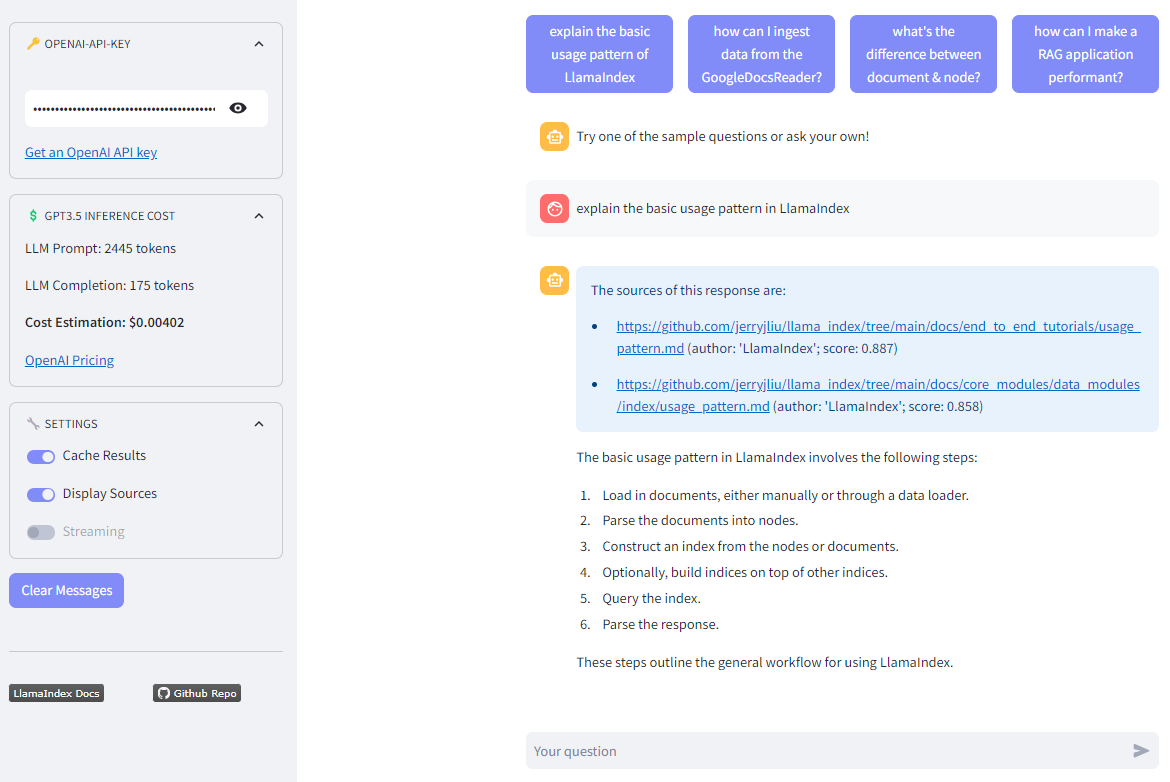Open the LlamaIndex Docs badge
Viewport: 1170px width, 782px height.
coord(57,693)
